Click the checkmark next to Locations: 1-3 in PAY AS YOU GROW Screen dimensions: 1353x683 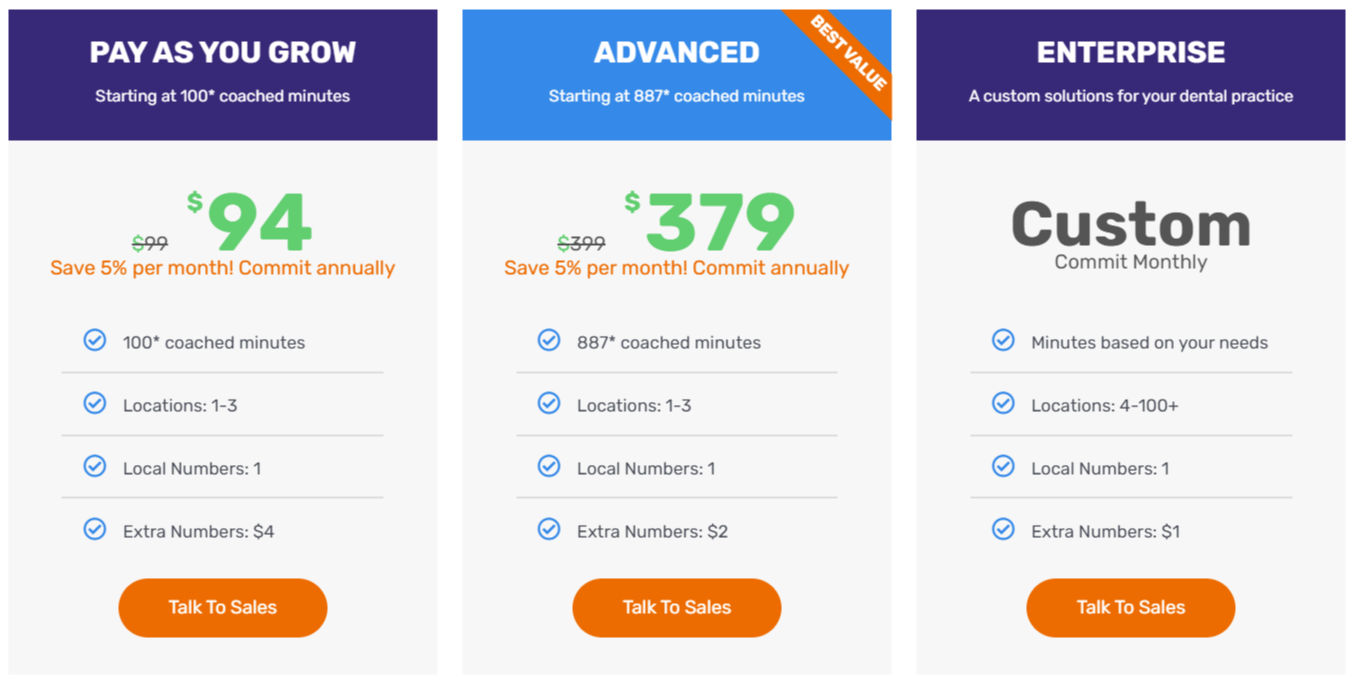tap(94, 403)
